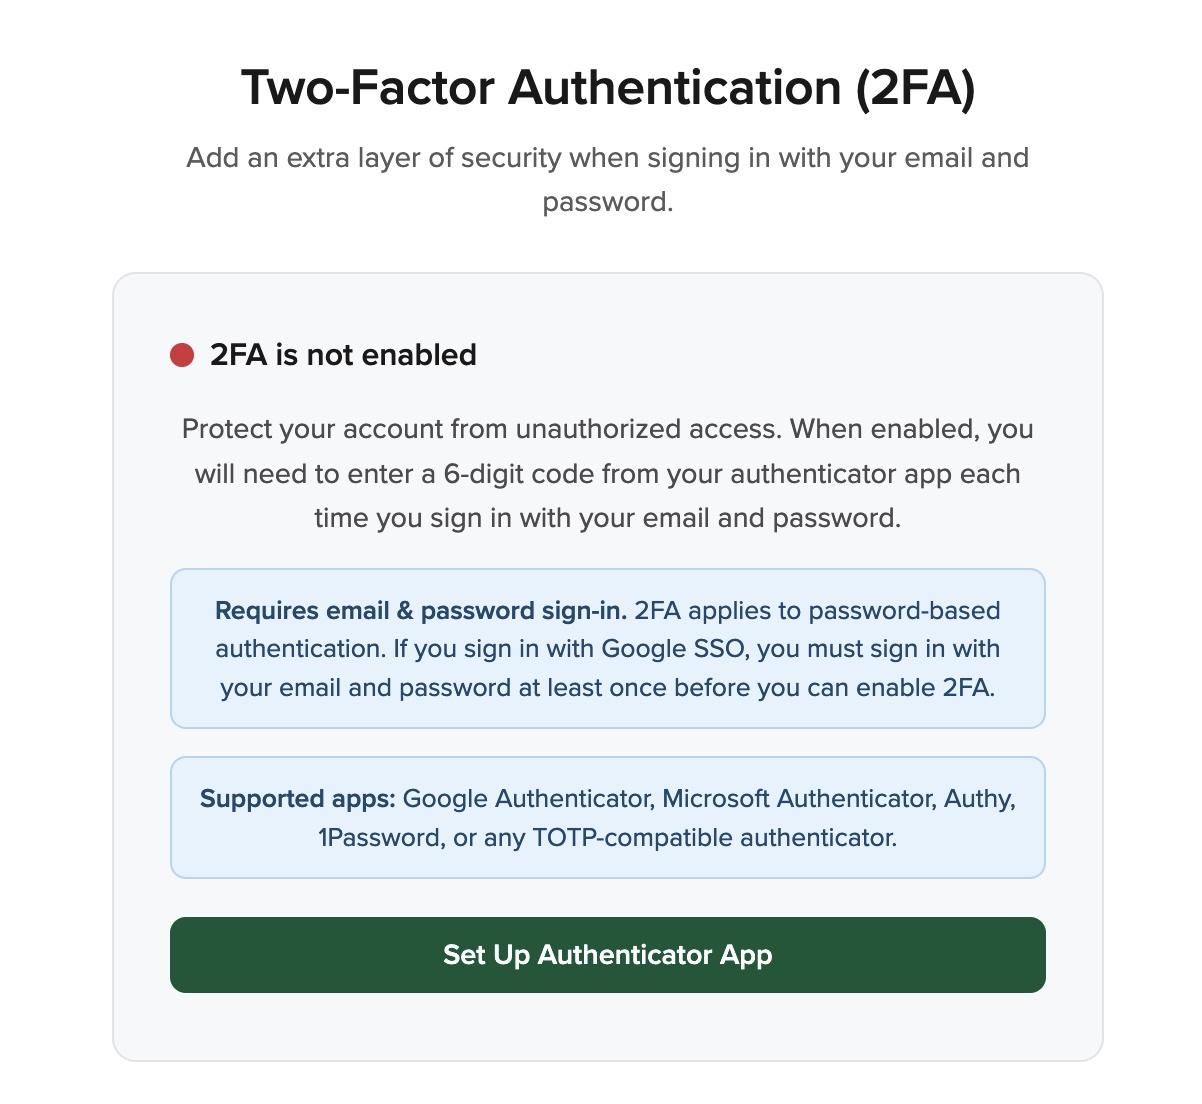Click "authenticator app each" in the description
1202x1104 pixels.
pos(875,474)
